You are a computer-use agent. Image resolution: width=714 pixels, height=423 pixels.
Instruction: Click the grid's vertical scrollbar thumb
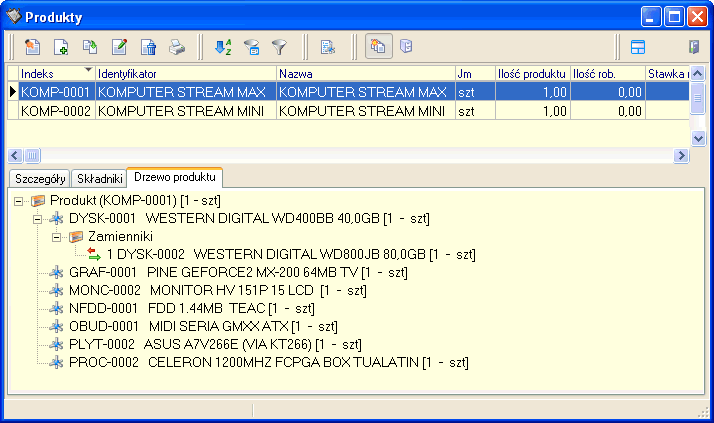click(x=698, y=98)
